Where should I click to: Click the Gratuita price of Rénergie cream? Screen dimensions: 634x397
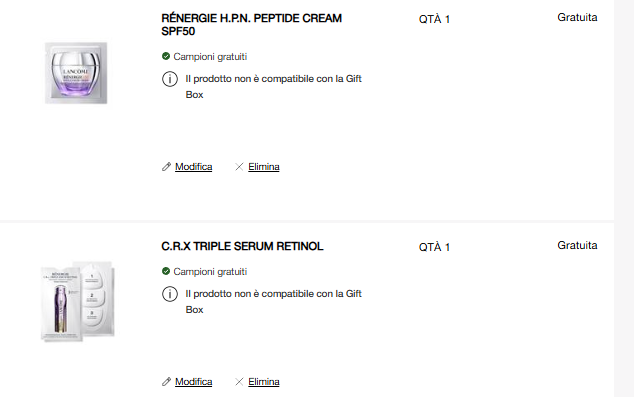[x=577, y=17]
